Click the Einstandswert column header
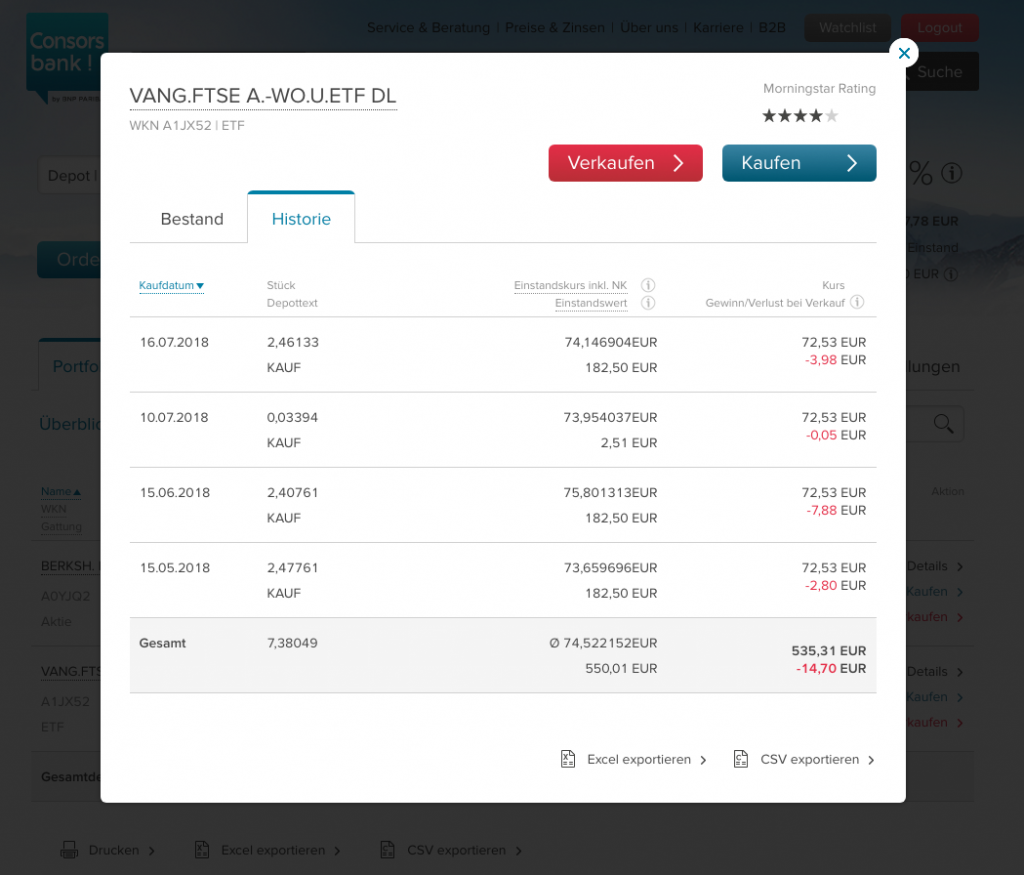Image resolution: width=1024 pixels, height=875 pixels. pos(591,303)
